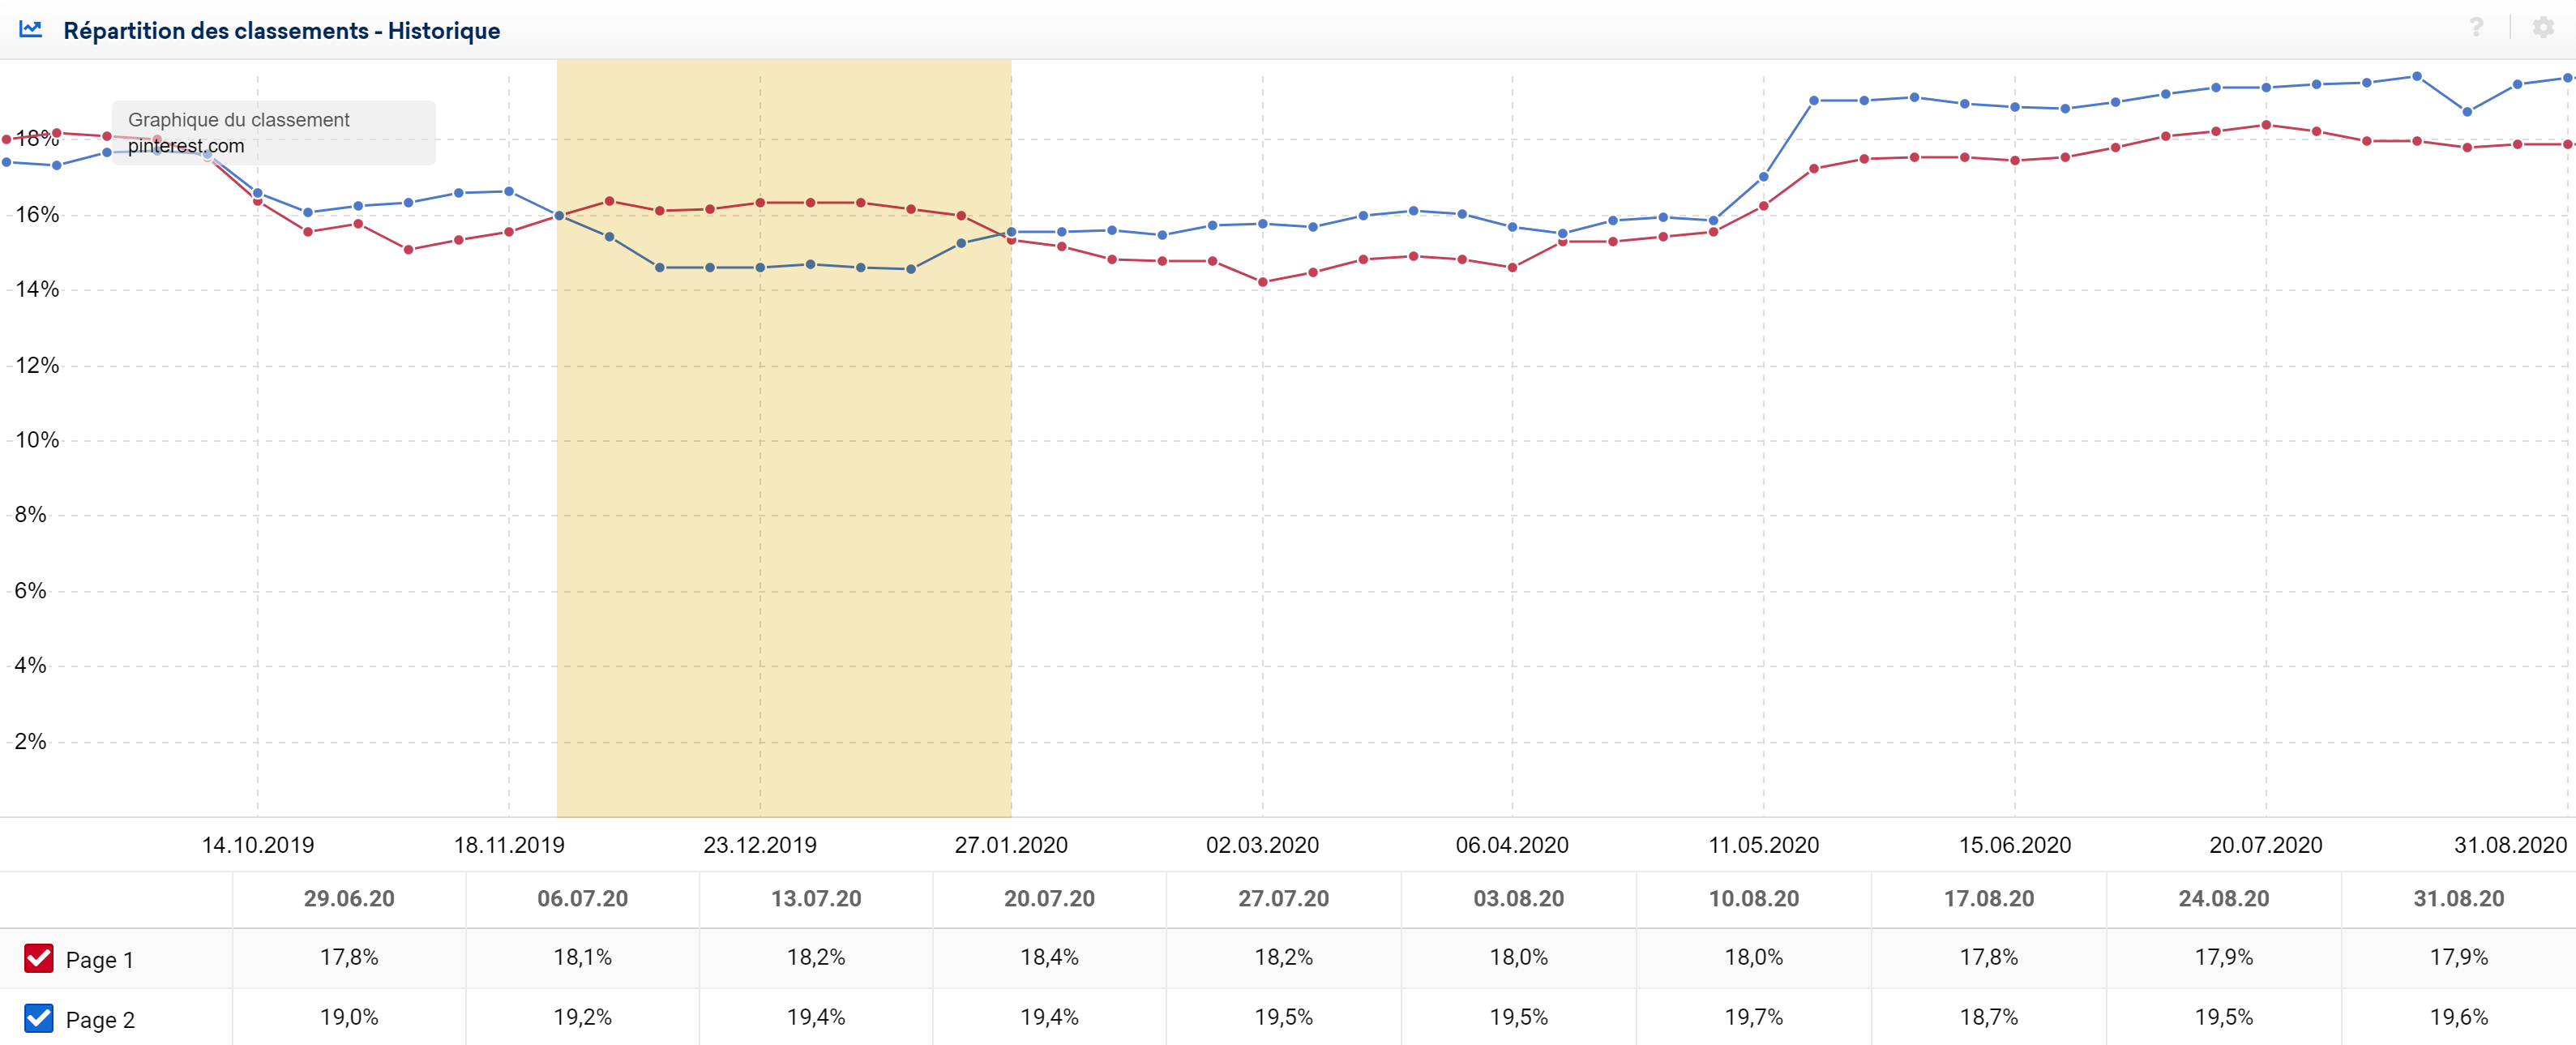Viewport: 2576px width, 1045px height.
Task: Click the 10.08.20 table column header
Action: 1754,898
